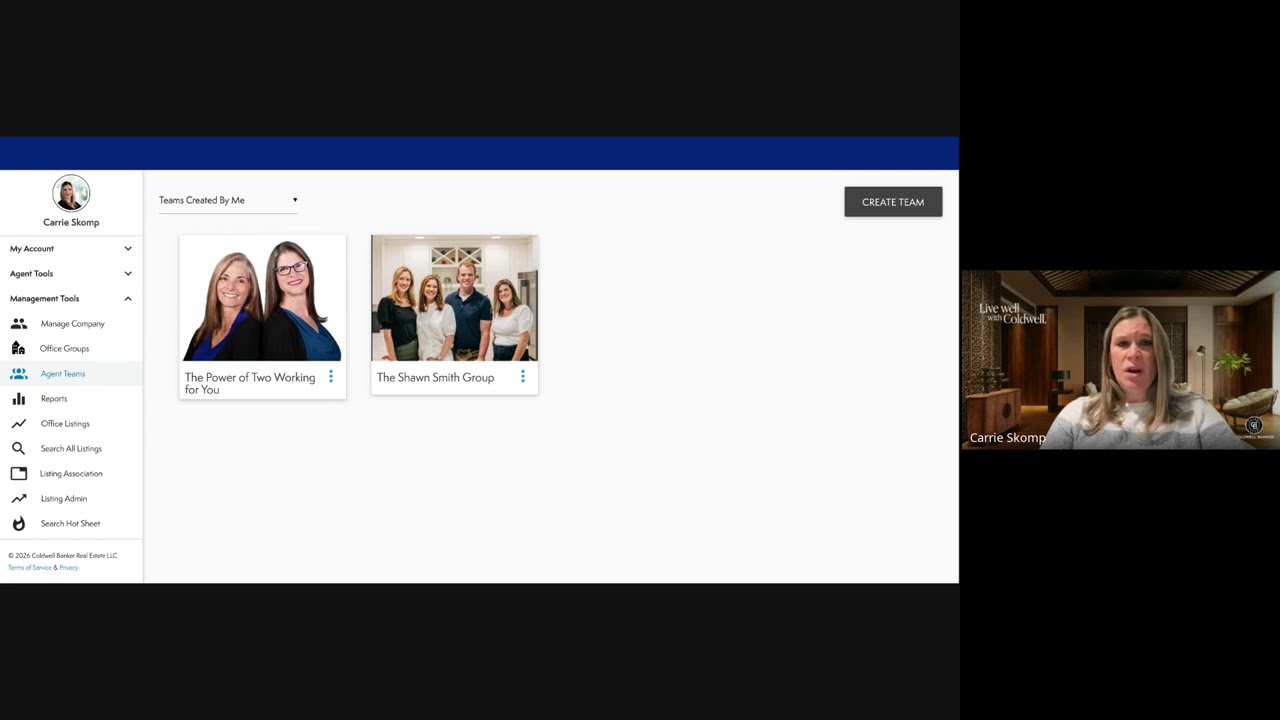Open Office Listings menu item
The image size is (1280, 720).
tap(71, 424)
